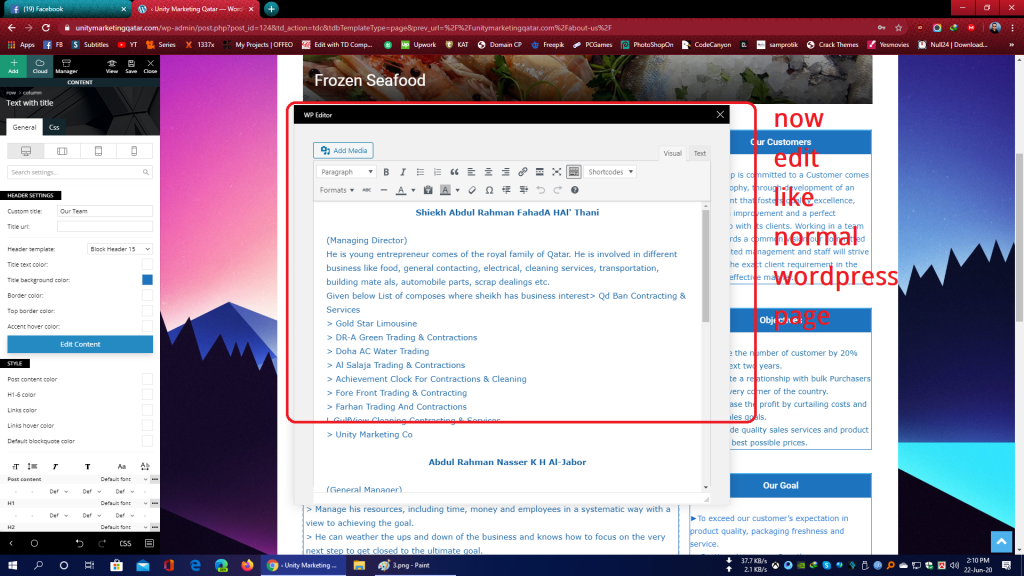Open Post content font dropdown
Viewport: 1024px width, 576px height.
pos(123,479)
